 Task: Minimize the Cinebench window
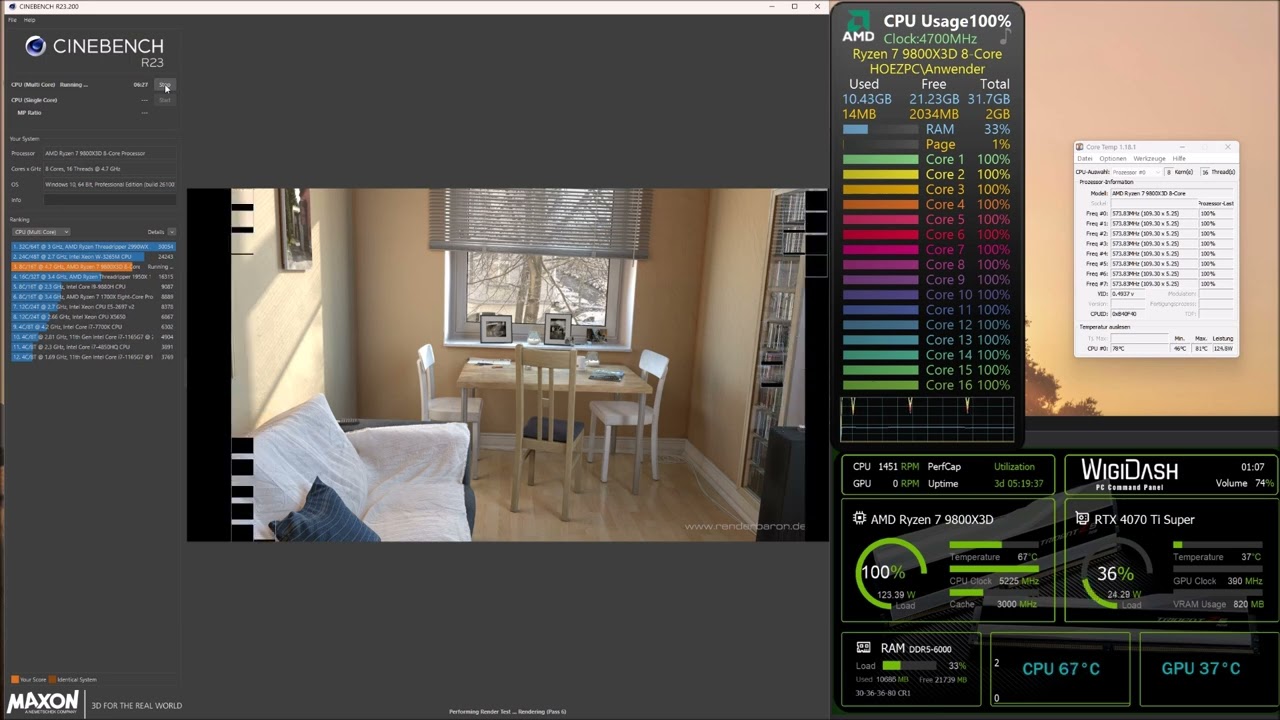(x=773, y=6)
